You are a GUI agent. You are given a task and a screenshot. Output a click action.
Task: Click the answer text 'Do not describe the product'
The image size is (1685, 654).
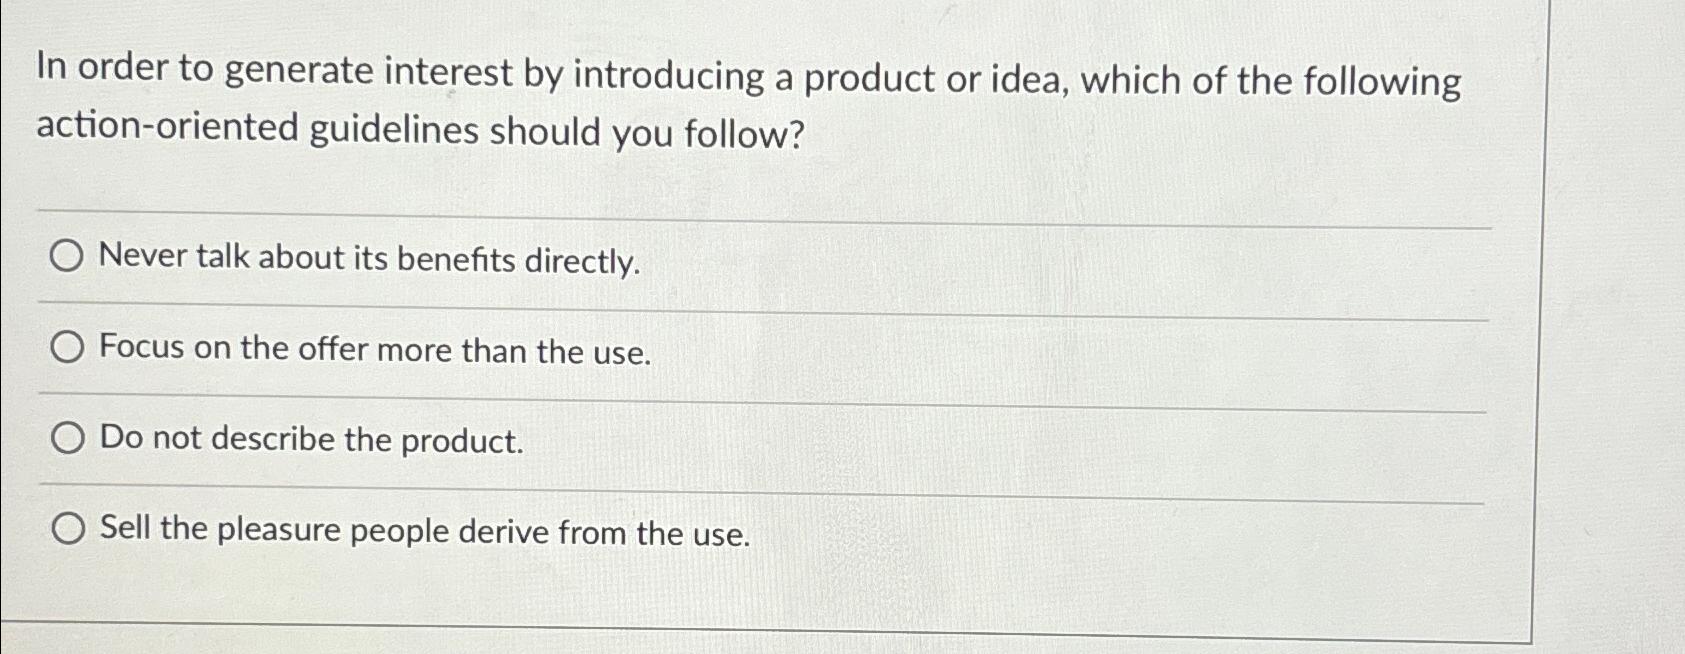point(308,441)
